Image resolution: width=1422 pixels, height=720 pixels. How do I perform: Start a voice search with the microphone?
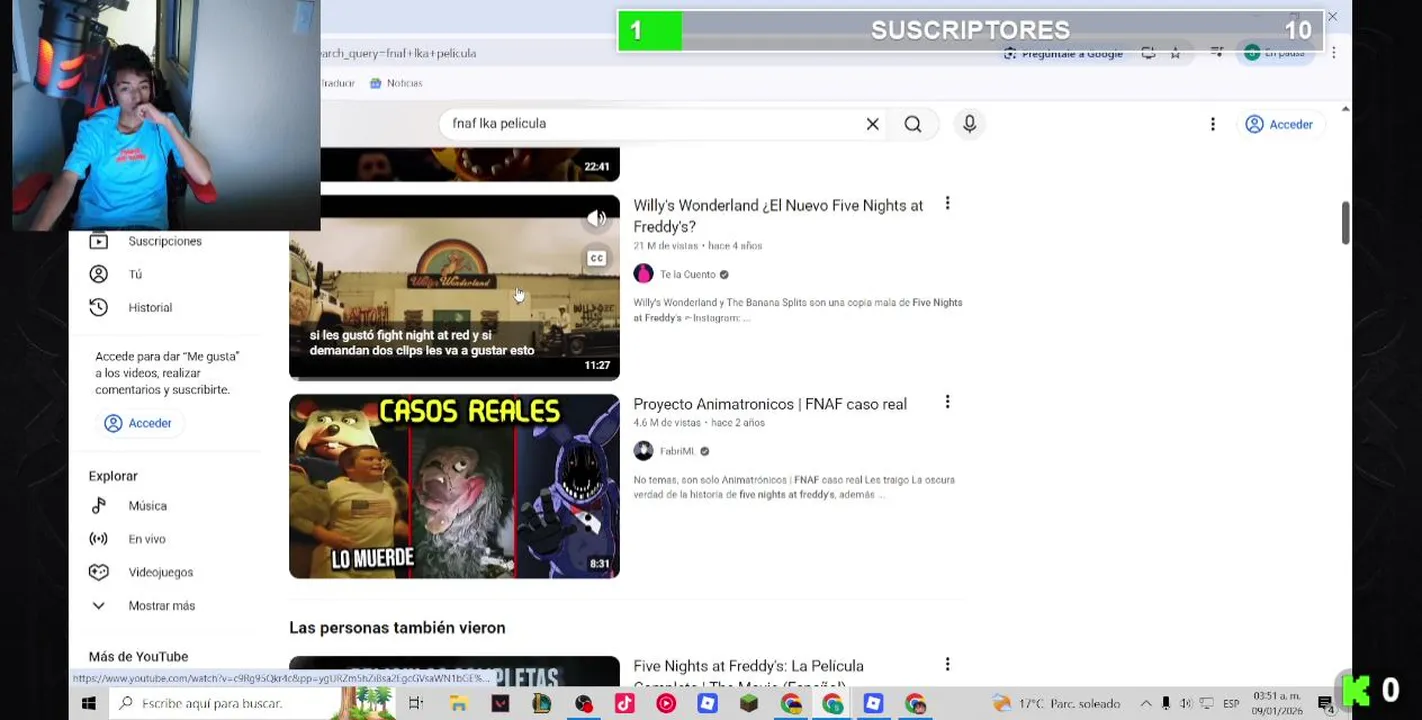(969, 124)
